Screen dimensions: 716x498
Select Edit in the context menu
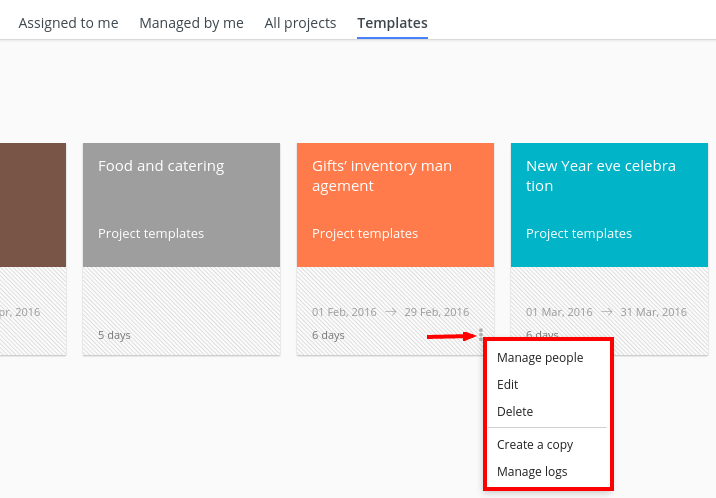[x=507, y=384]
